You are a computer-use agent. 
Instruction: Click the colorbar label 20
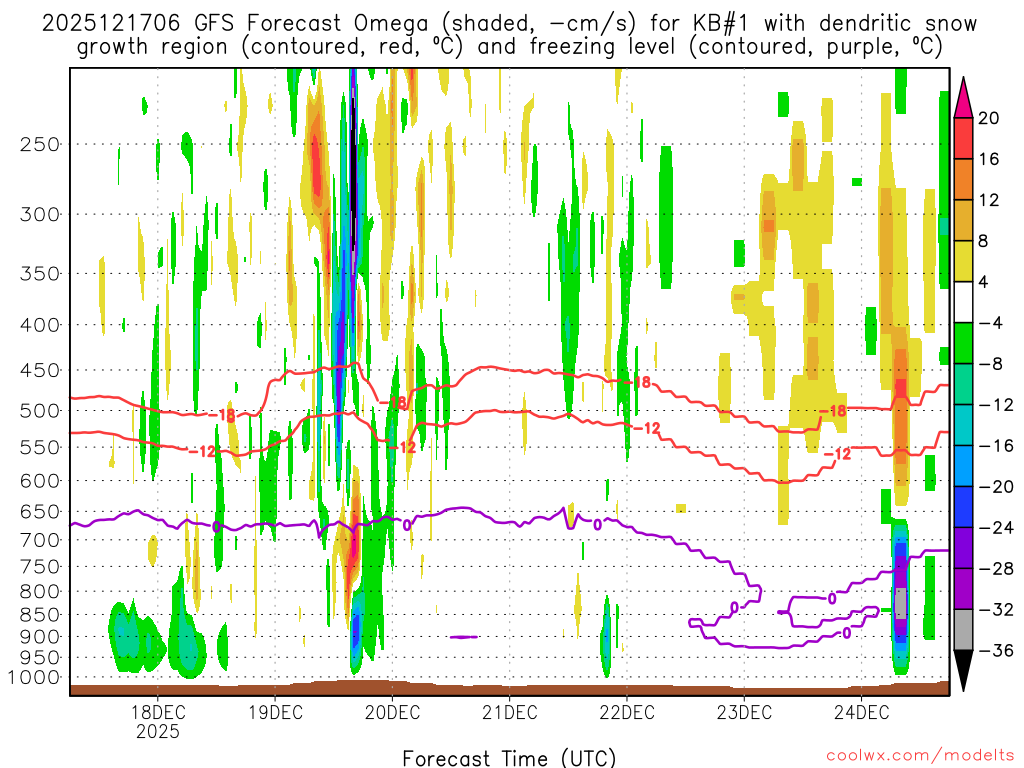point(988,118)
